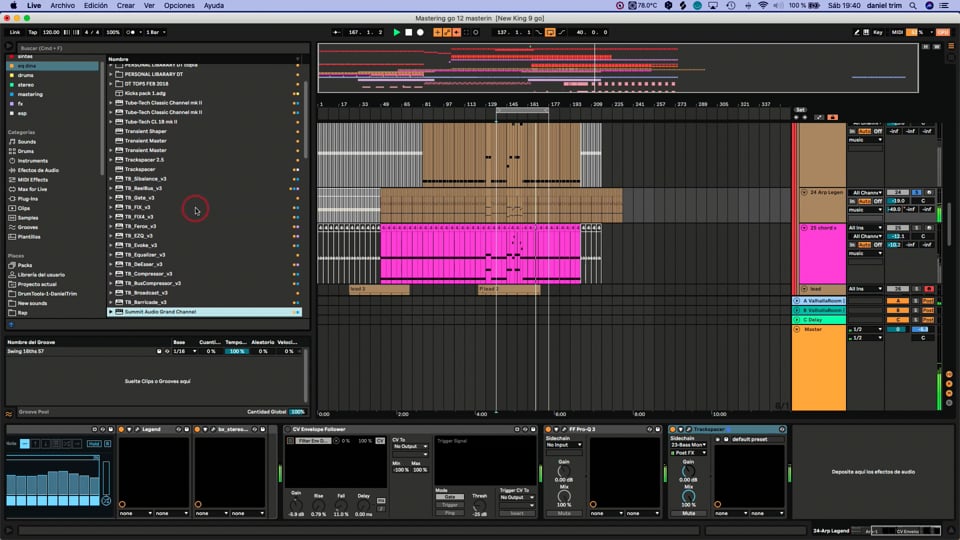Open the Sounds category
960x540 pixels.
click(26, 141)
